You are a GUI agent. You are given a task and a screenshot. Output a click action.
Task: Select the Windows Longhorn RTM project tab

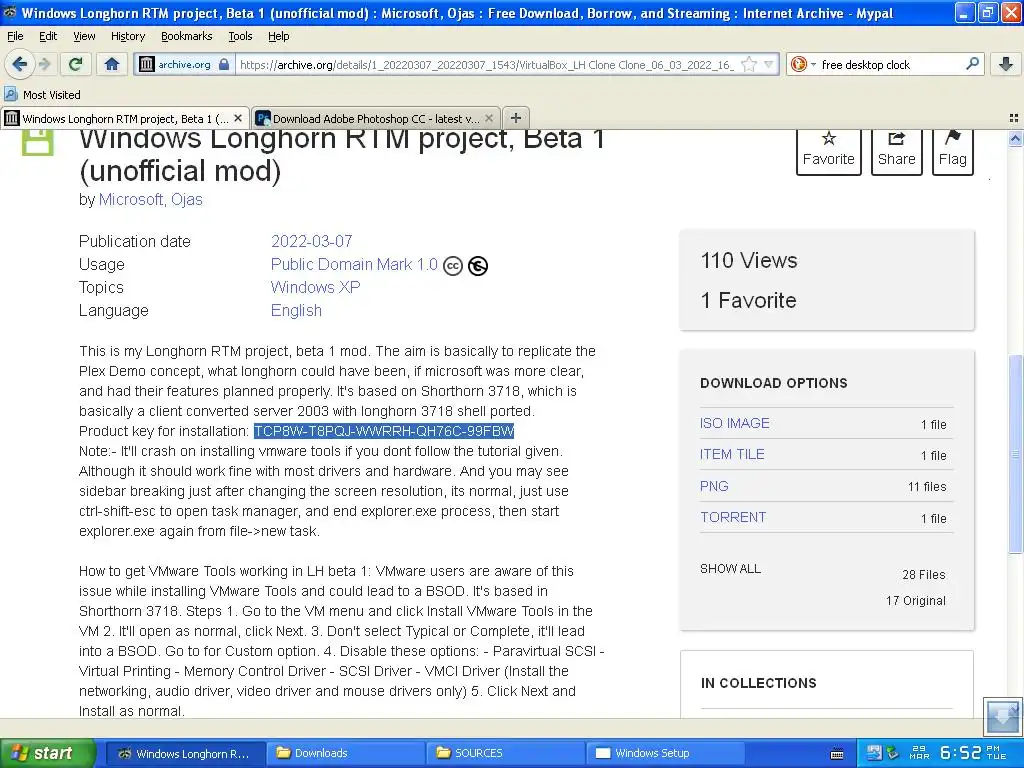(x=125, y=118)
